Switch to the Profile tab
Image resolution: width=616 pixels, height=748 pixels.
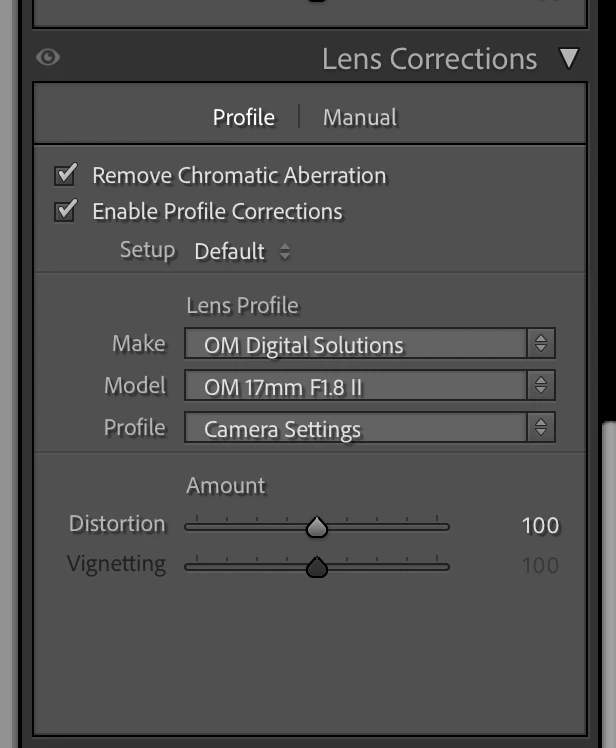(x=244, y=117)
